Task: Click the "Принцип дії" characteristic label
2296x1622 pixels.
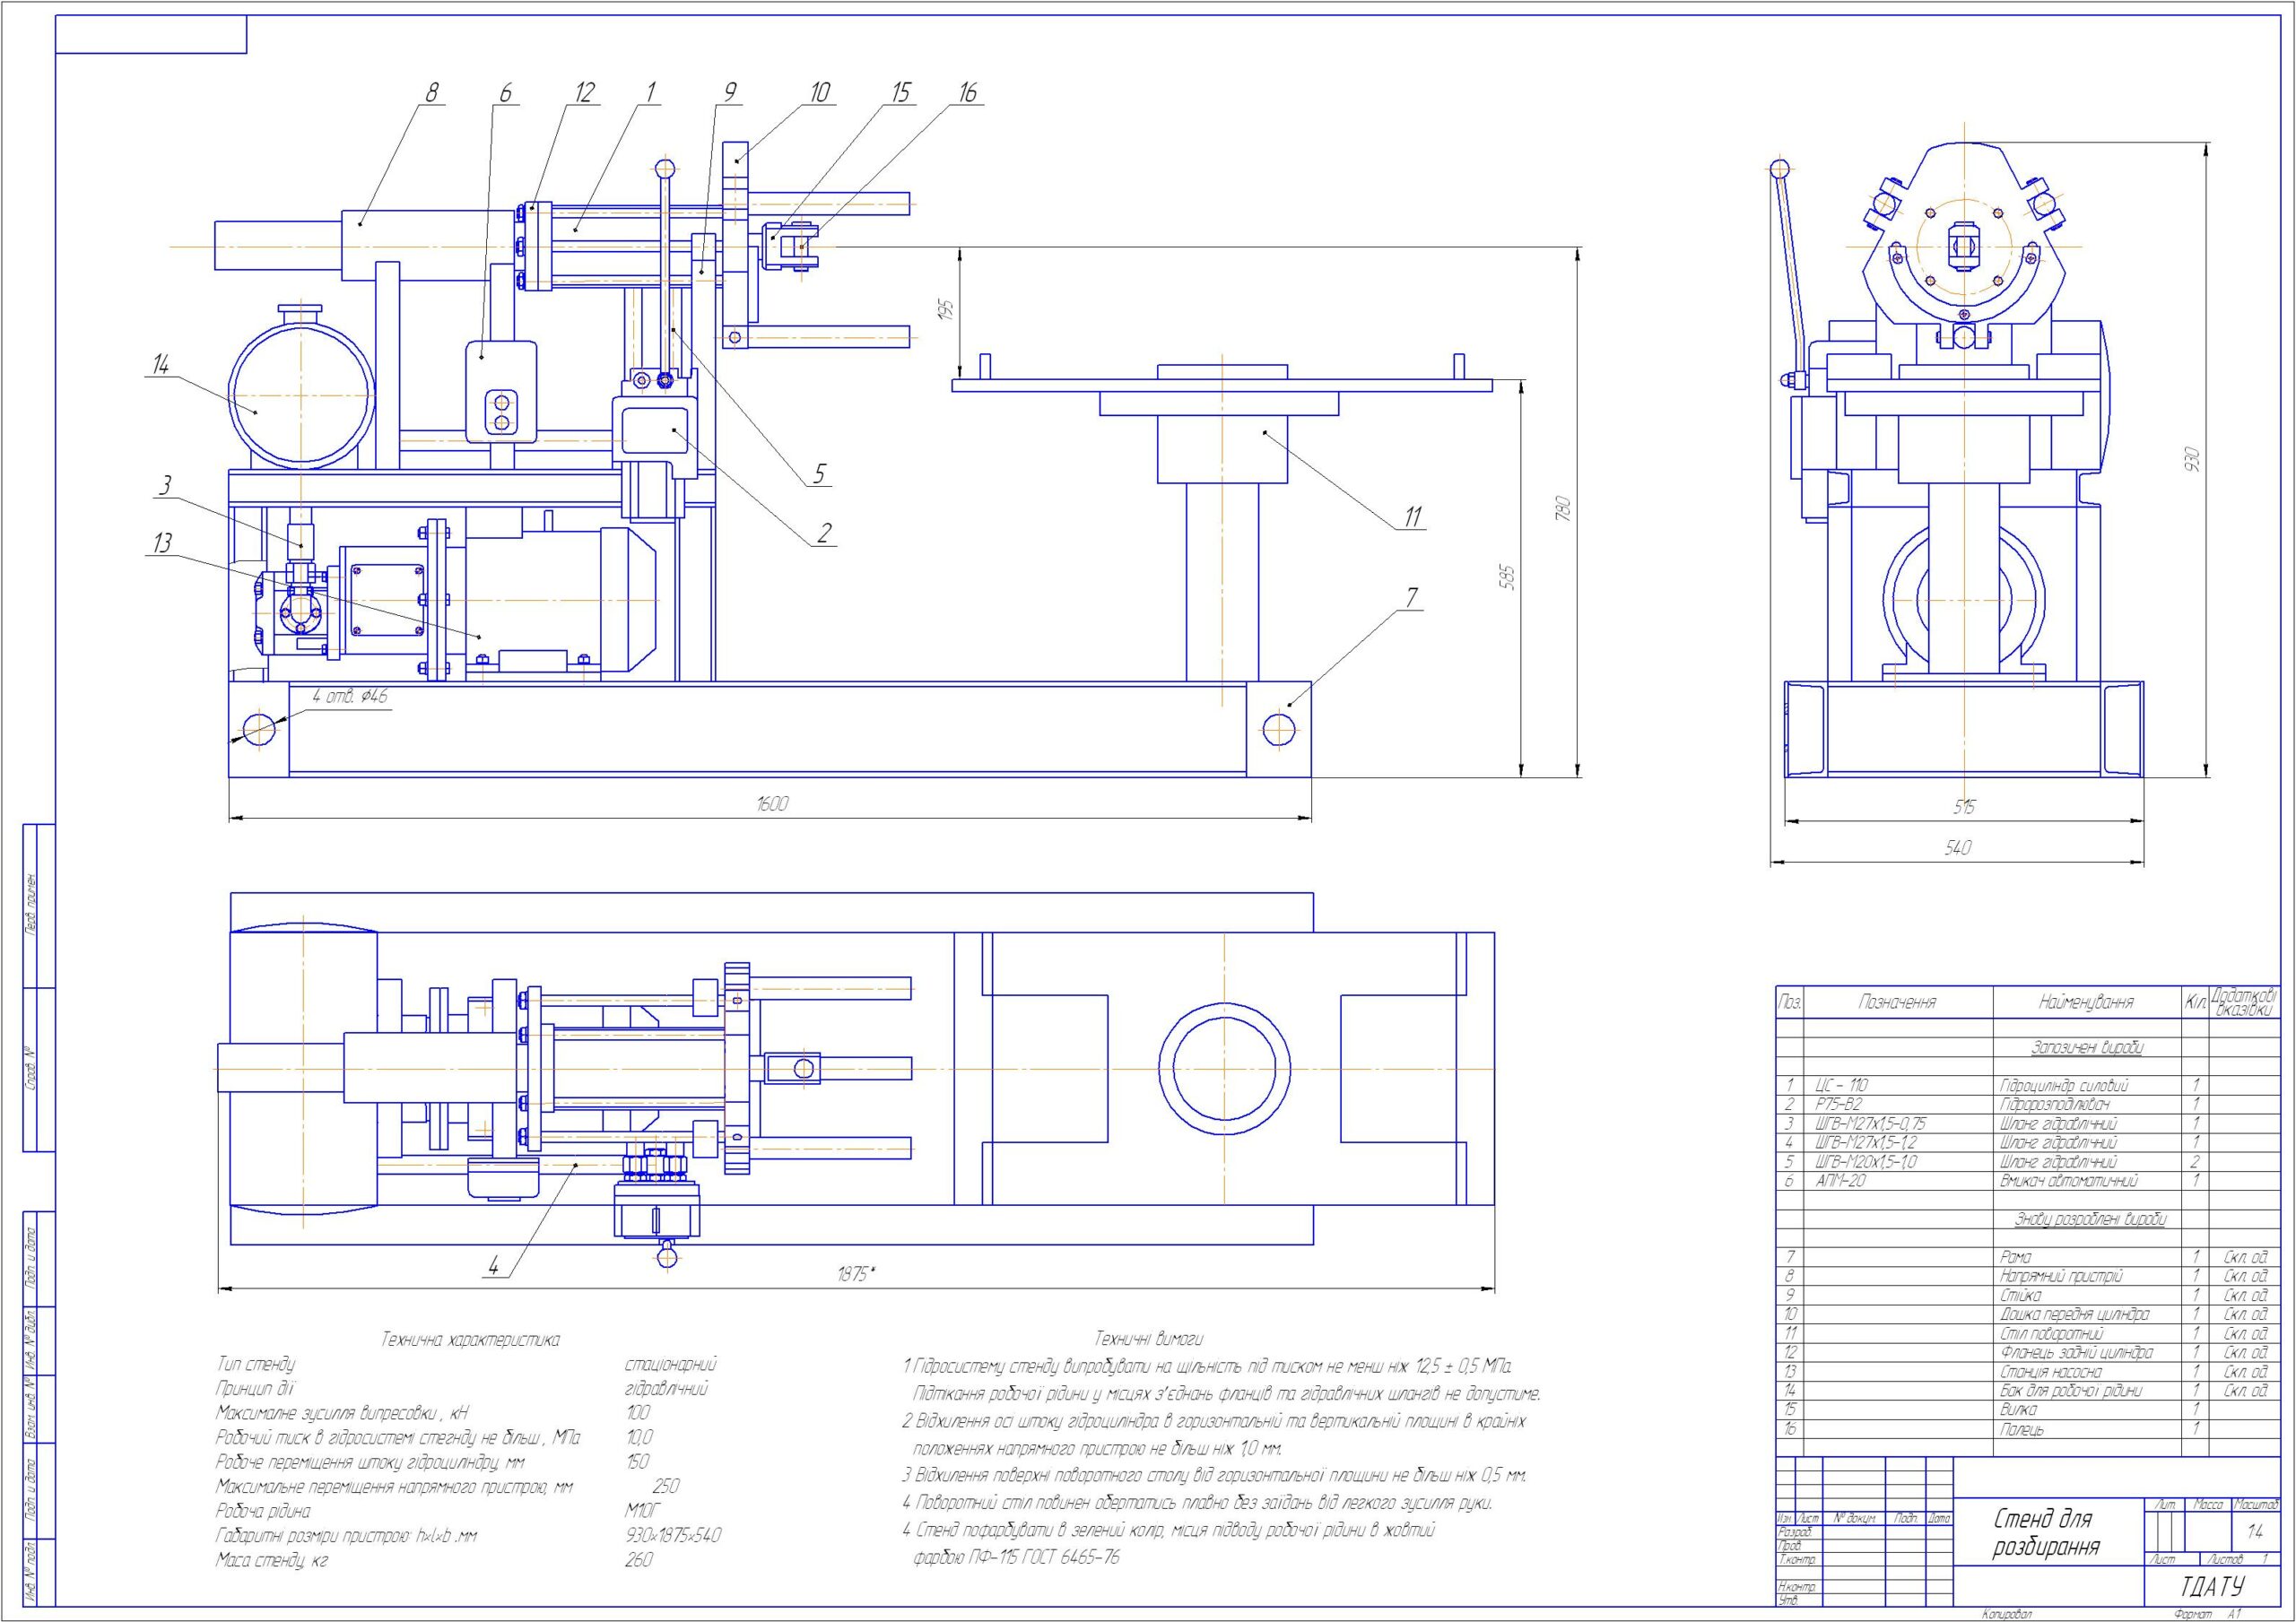Action: tap(256, 1389)
